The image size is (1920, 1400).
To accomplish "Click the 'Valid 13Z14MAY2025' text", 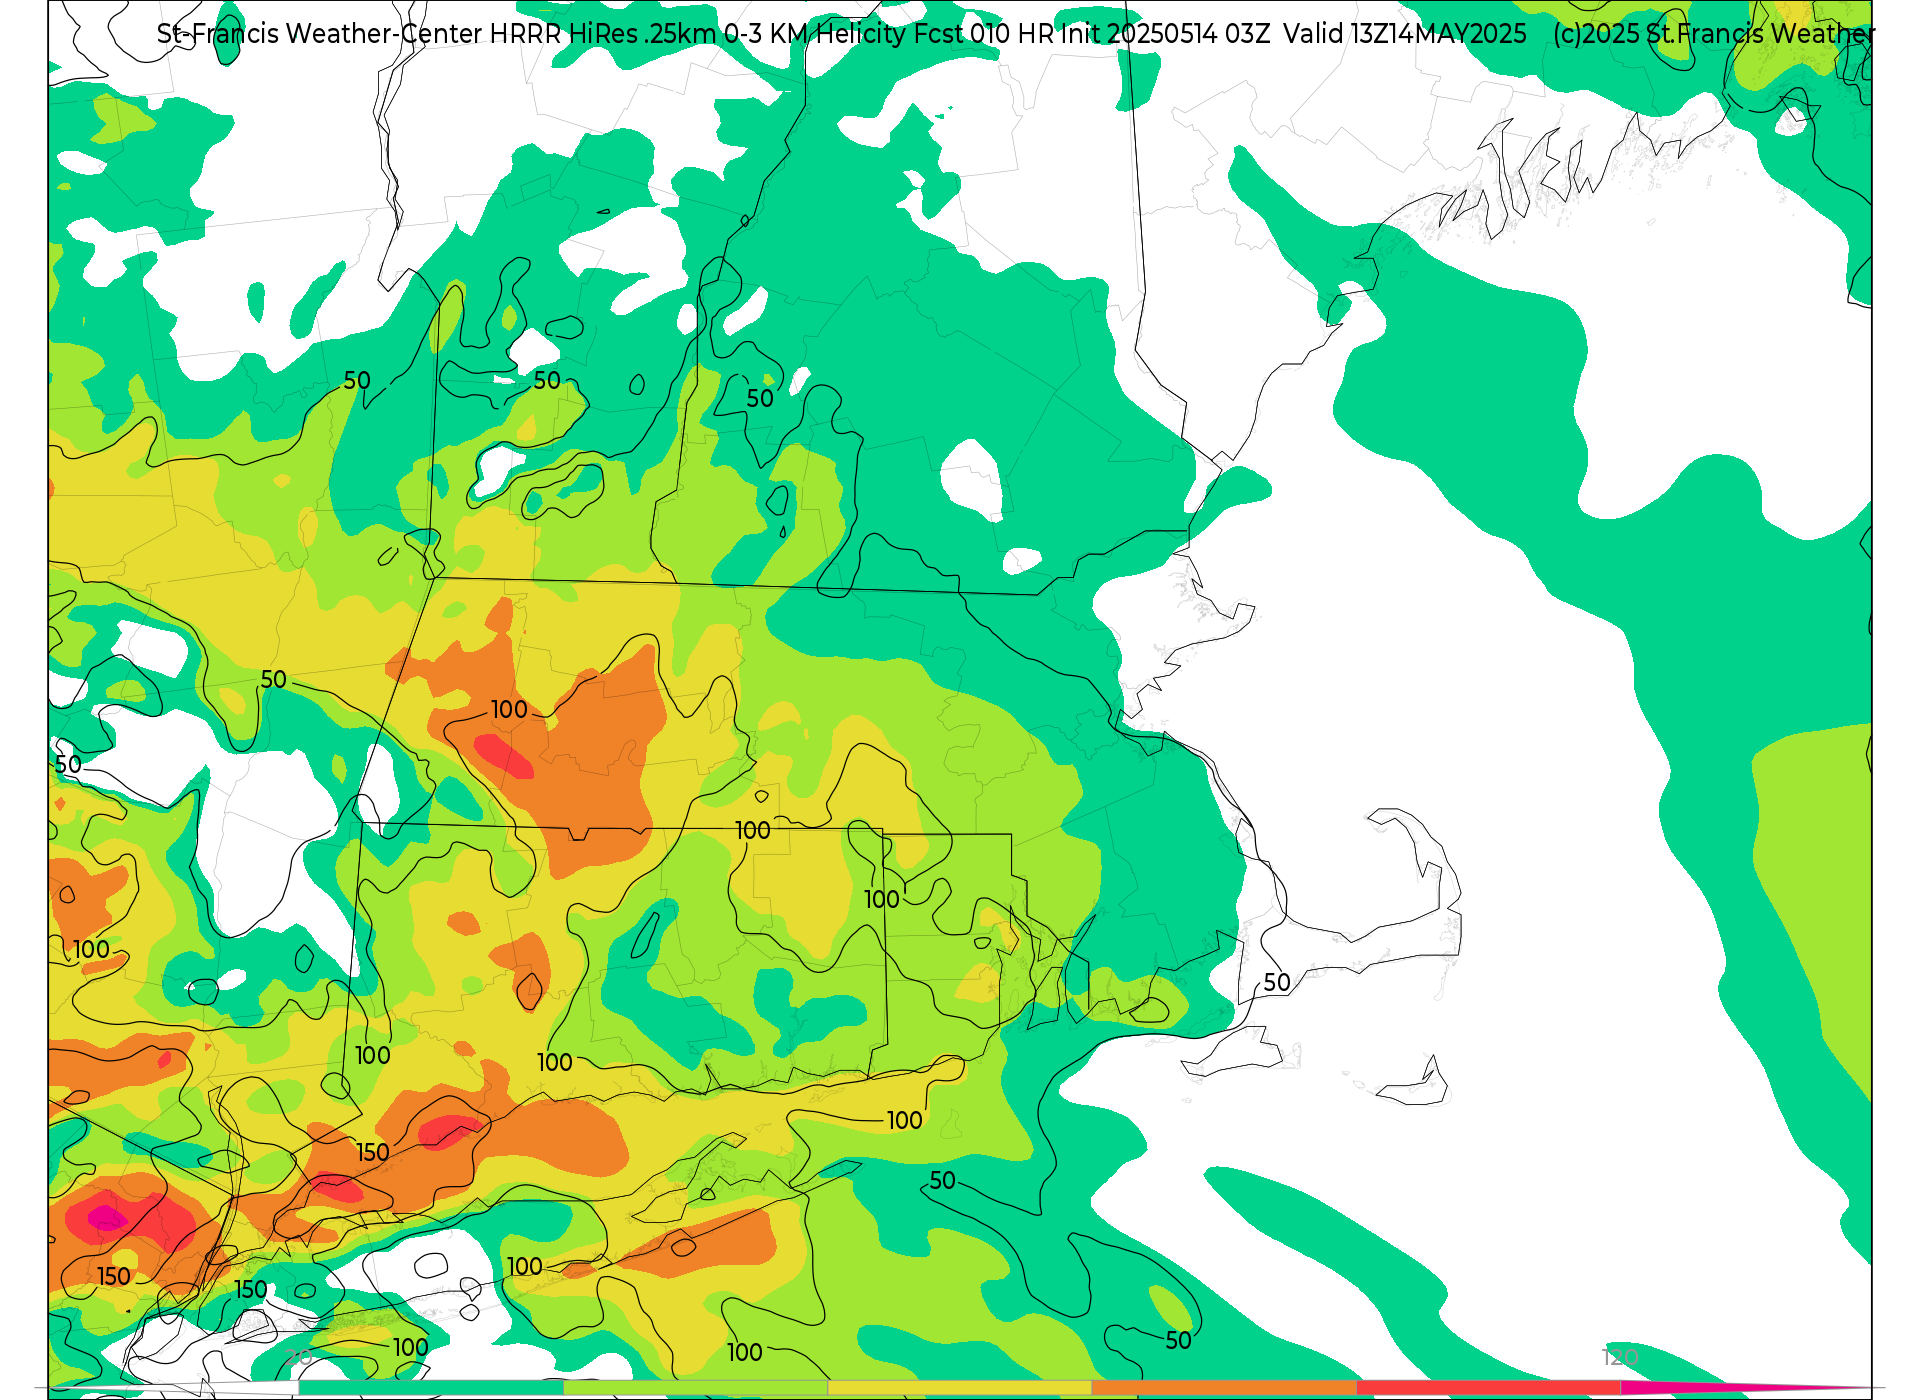I will 1405,34.
